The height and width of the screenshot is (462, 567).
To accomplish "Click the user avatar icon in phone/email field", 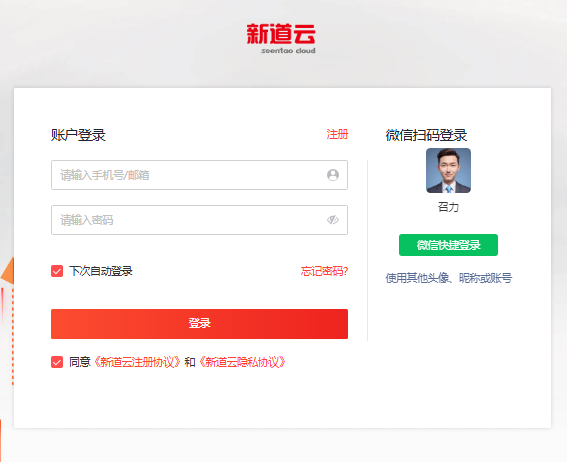I will point(333,175).
